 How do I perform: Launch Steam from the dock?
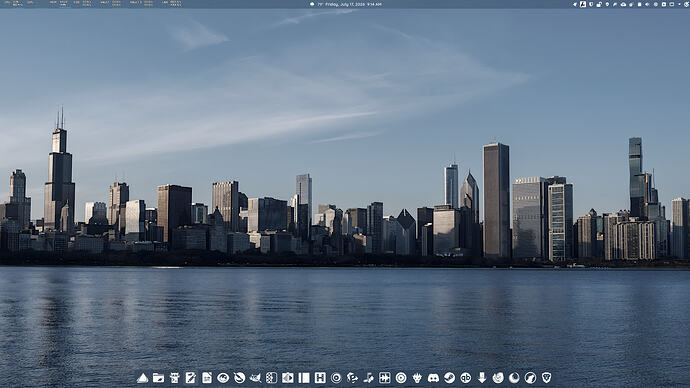(449, 377)
